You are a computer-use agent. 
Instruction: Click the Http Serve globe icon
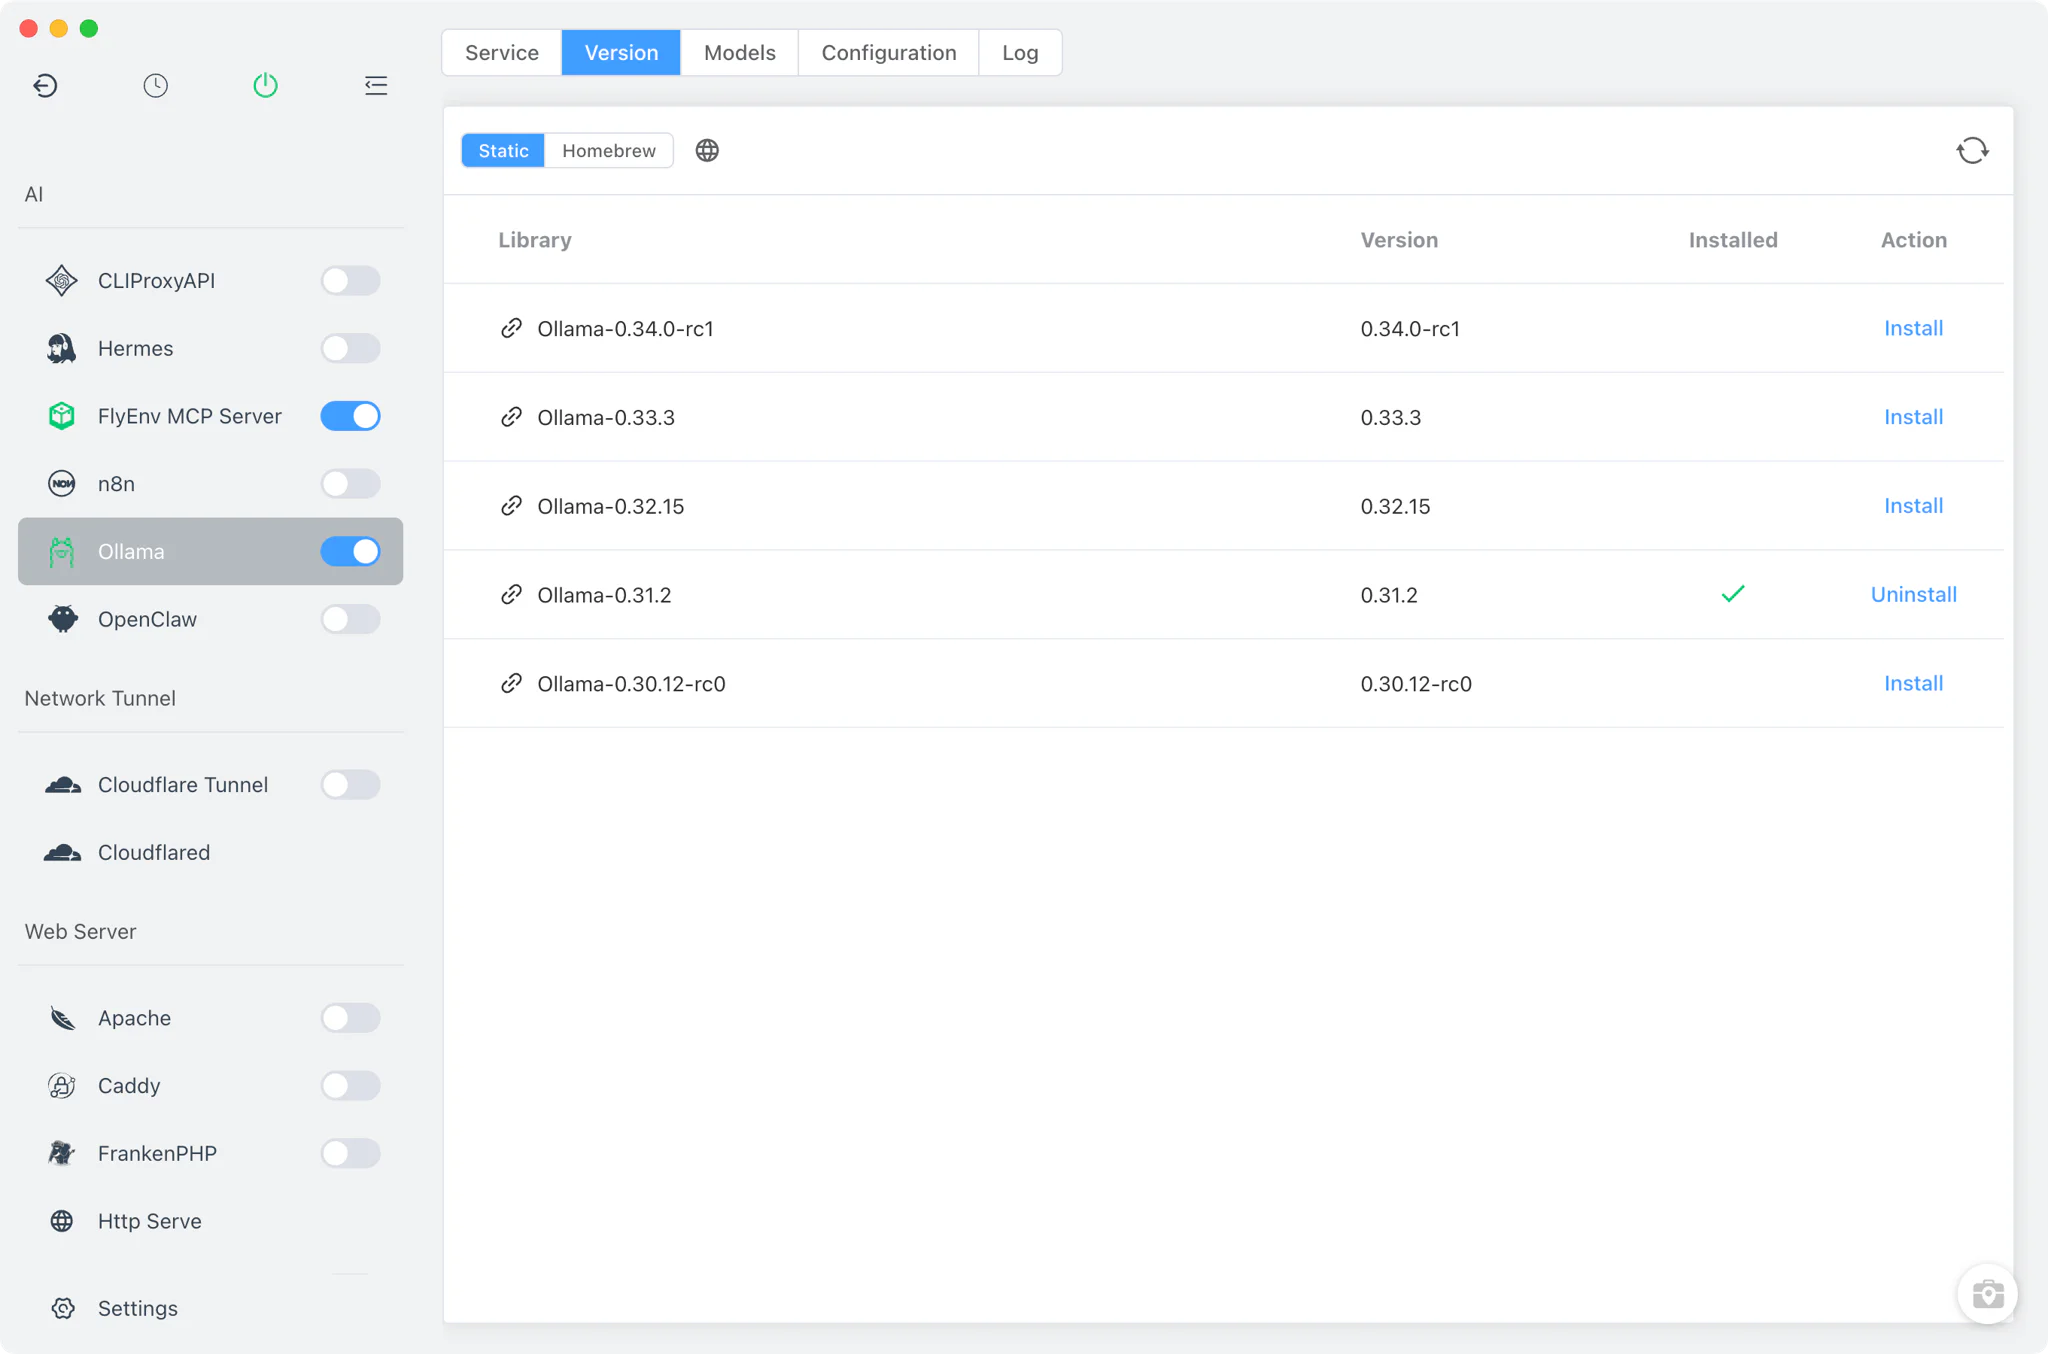tap(62, 1221)
